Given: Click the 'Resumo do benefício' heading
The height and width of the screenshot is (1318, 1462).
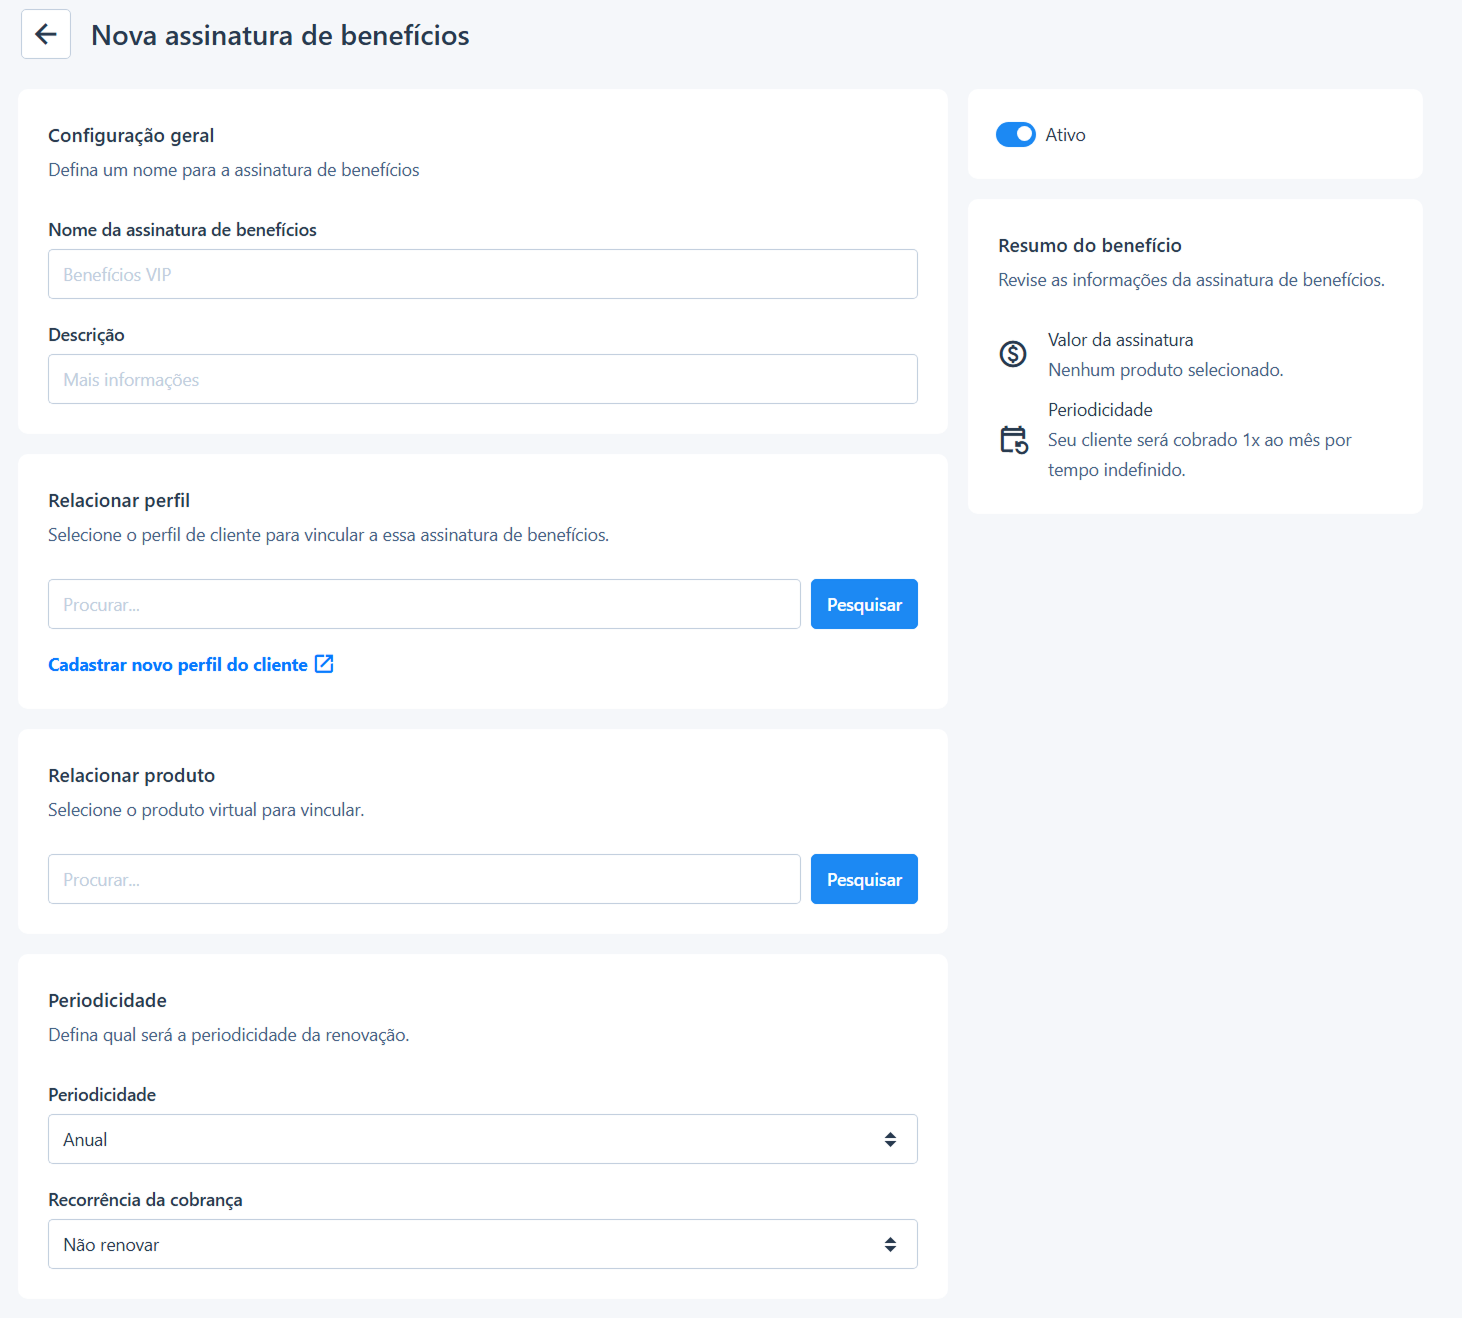Looking at the screenshot, I should 1090,245.
